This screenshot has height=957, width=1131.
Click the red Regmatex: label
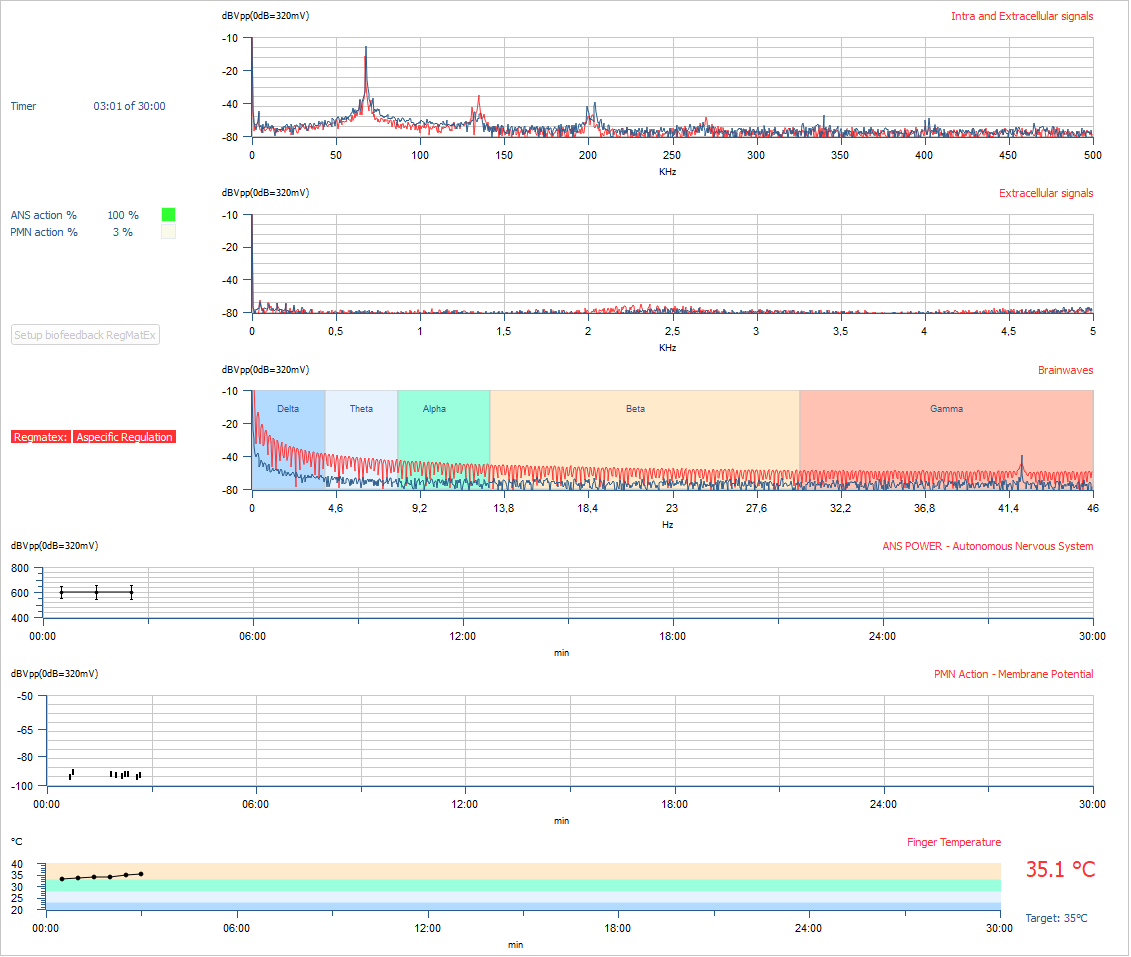point(41,437)
